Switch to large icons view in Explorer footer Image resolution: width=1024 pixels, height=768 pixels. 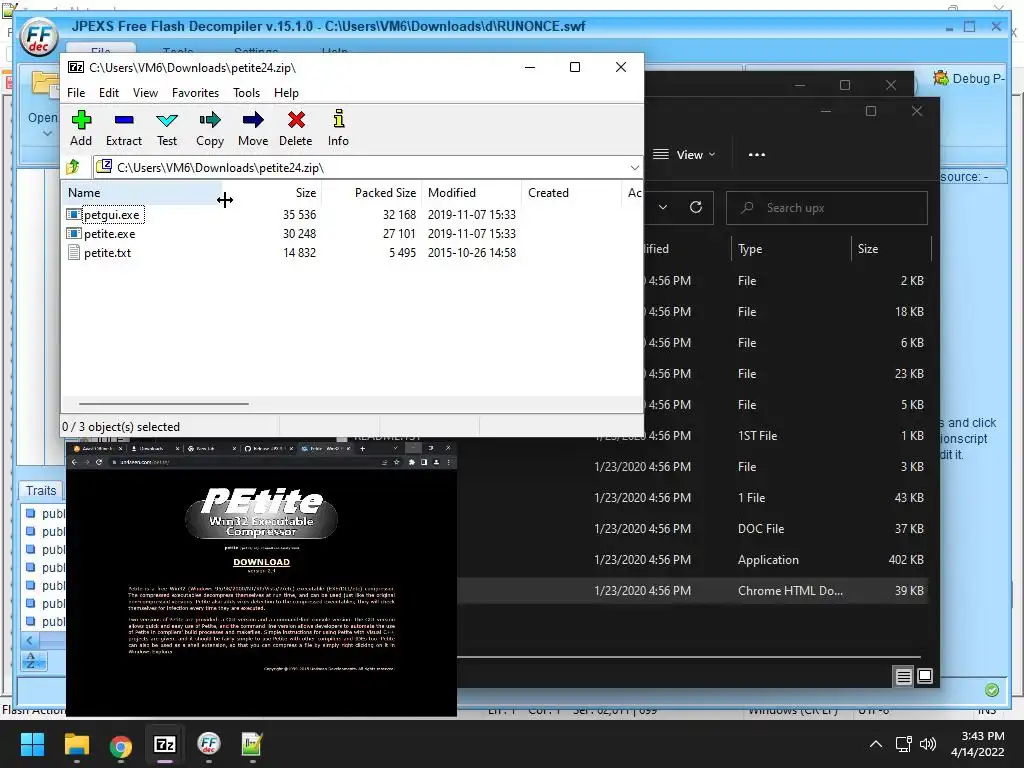[x=925, y=677]
